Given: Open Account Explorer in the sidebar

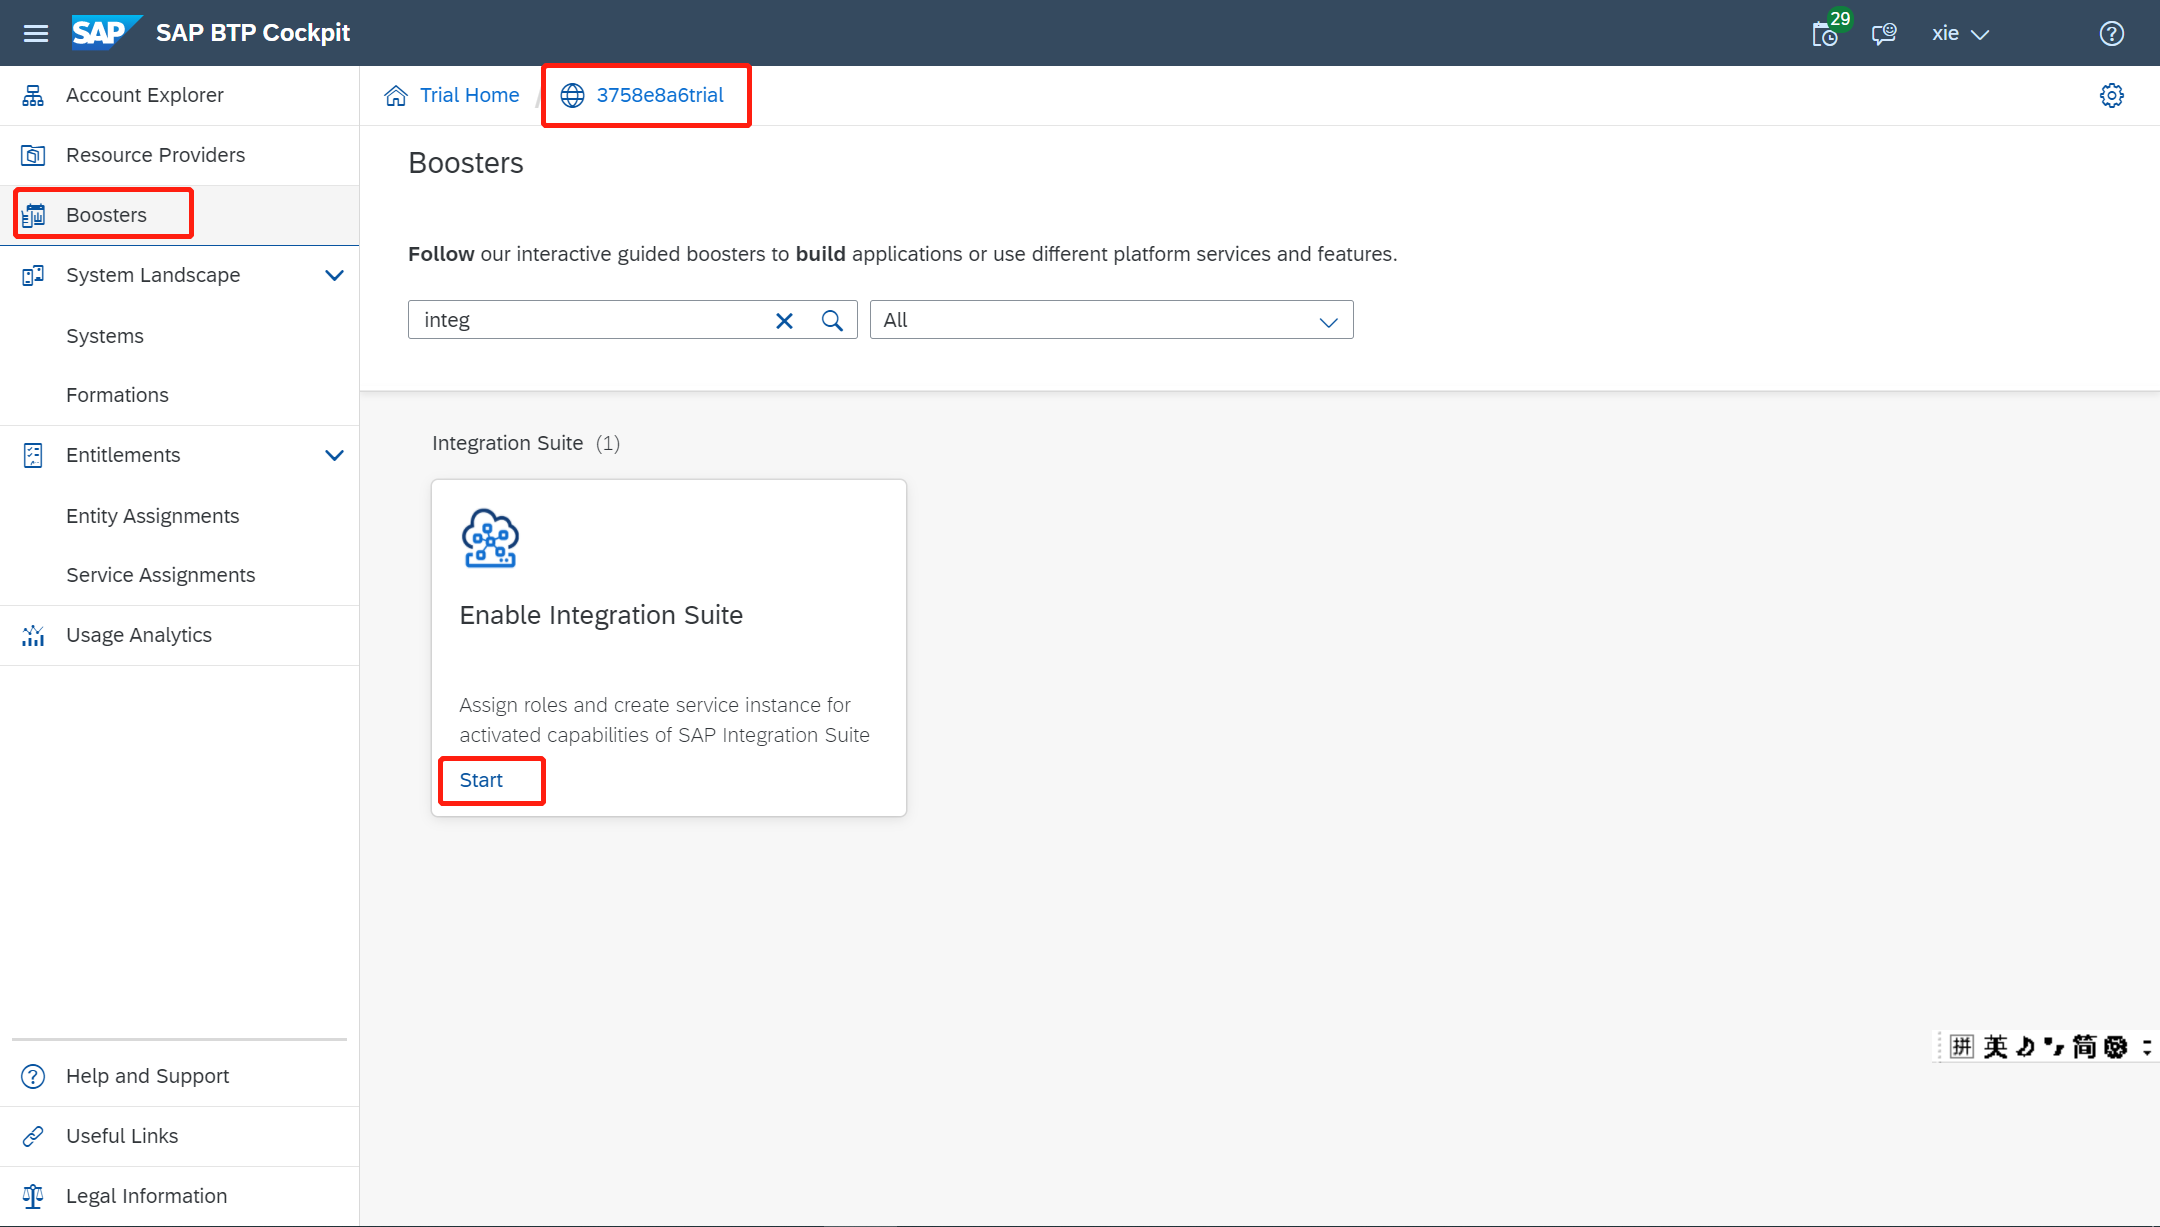Looking at the screenshot, I should (x=180, y=95).
